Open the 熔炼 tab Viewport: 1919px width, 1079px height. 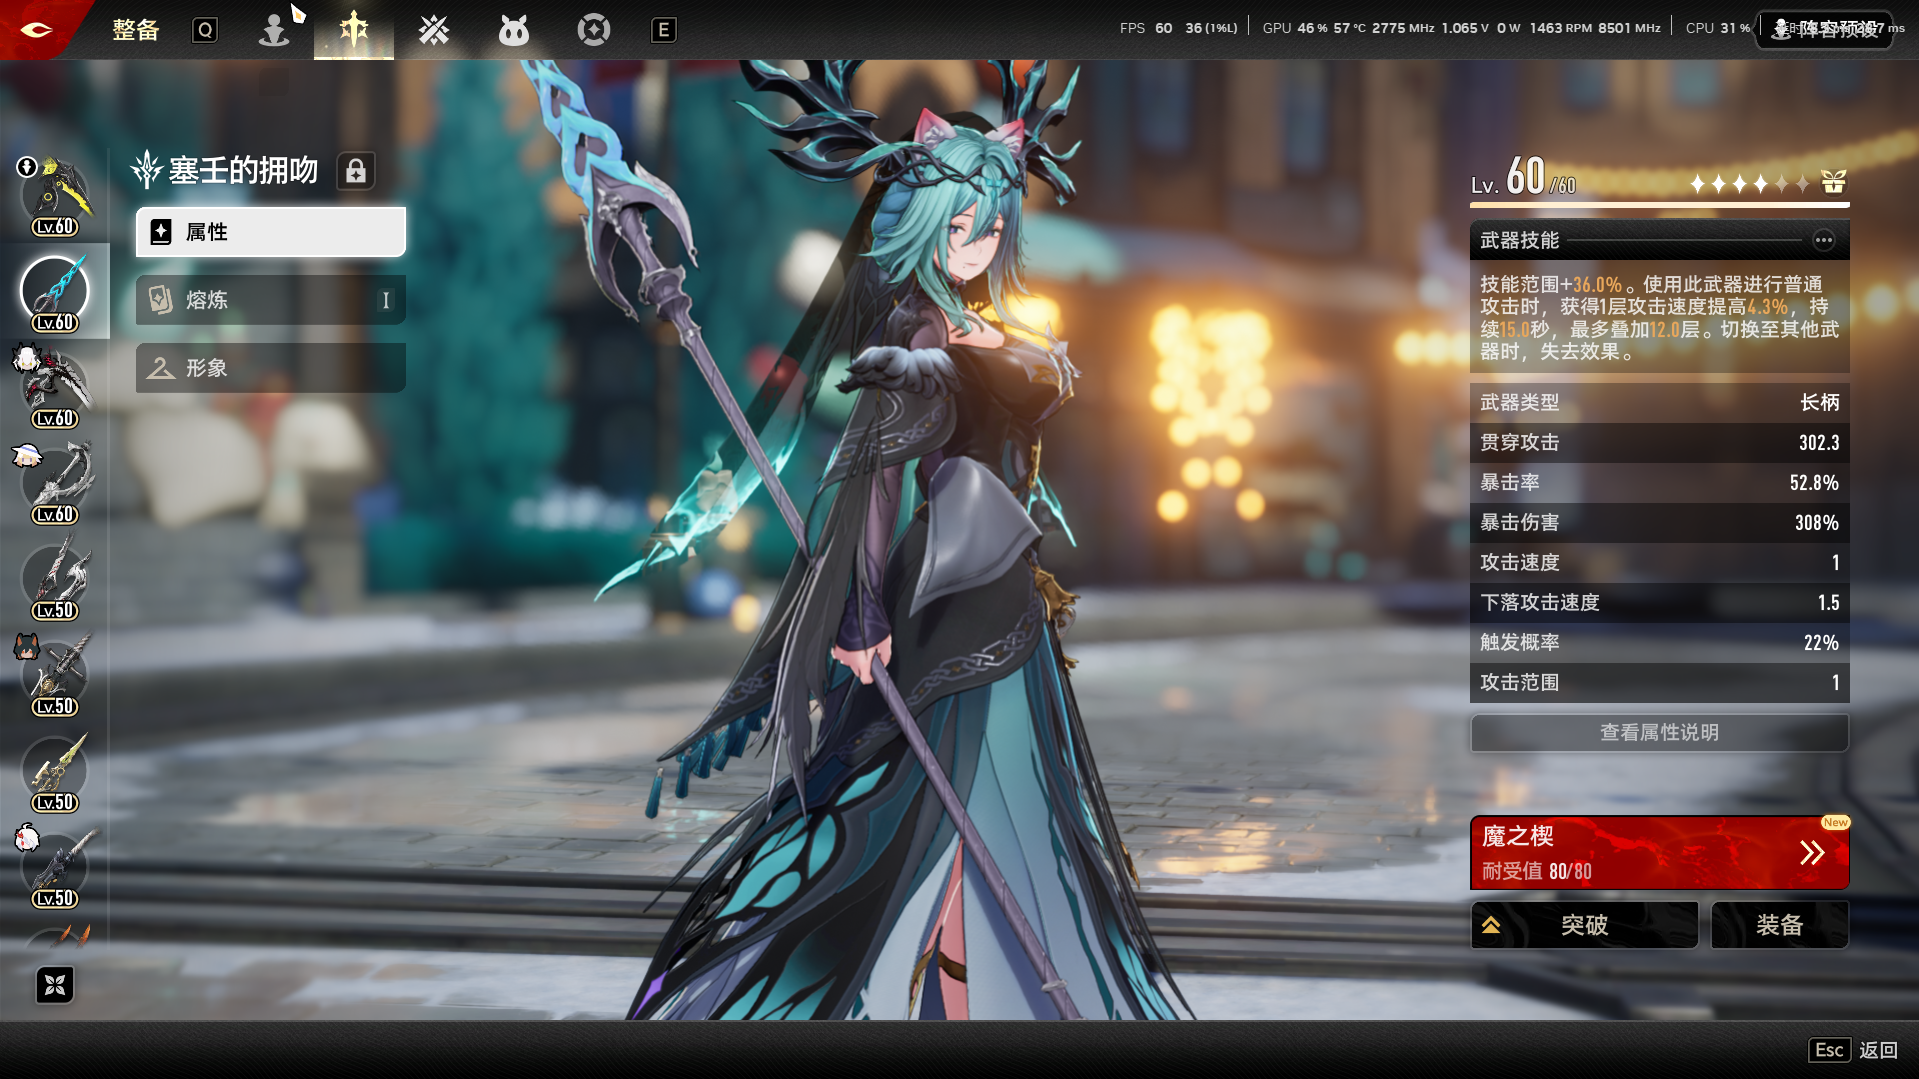tap(270, 300)
